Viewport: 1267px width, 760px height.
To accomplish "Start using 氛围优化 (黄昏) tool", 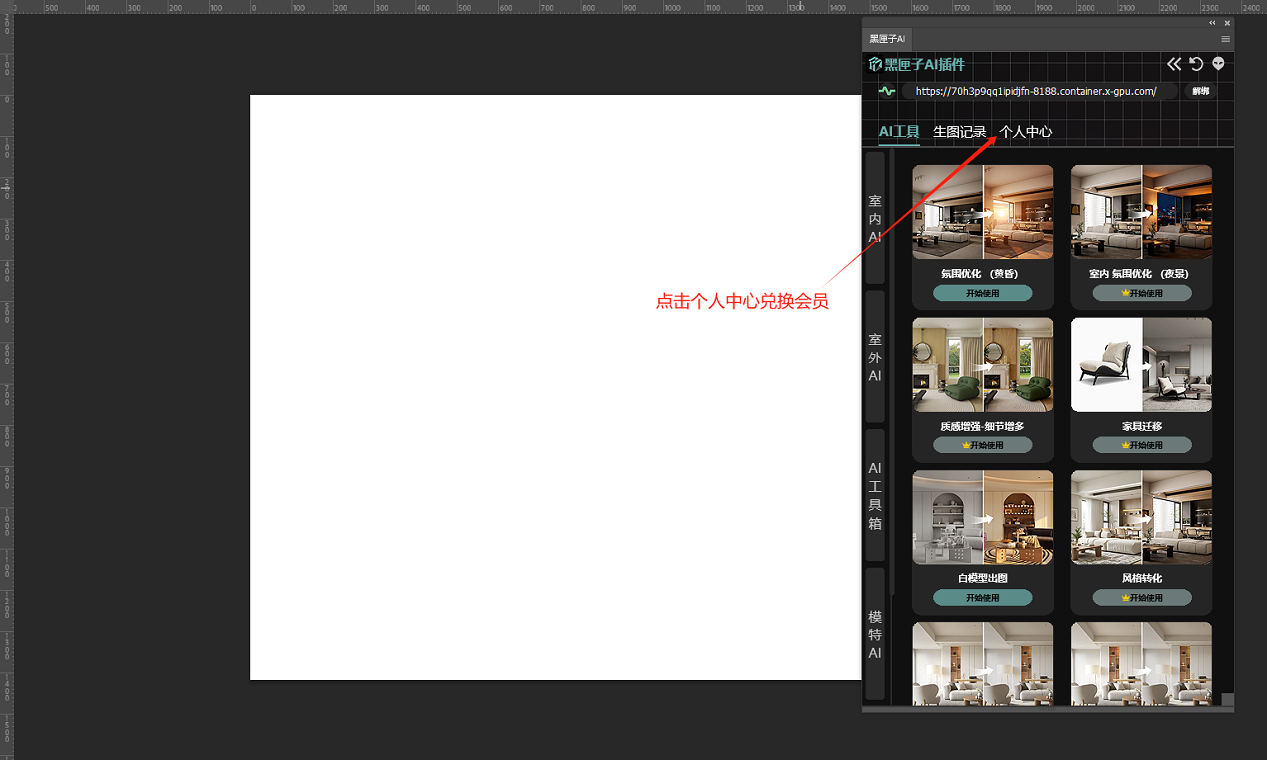I will [982, 293].
